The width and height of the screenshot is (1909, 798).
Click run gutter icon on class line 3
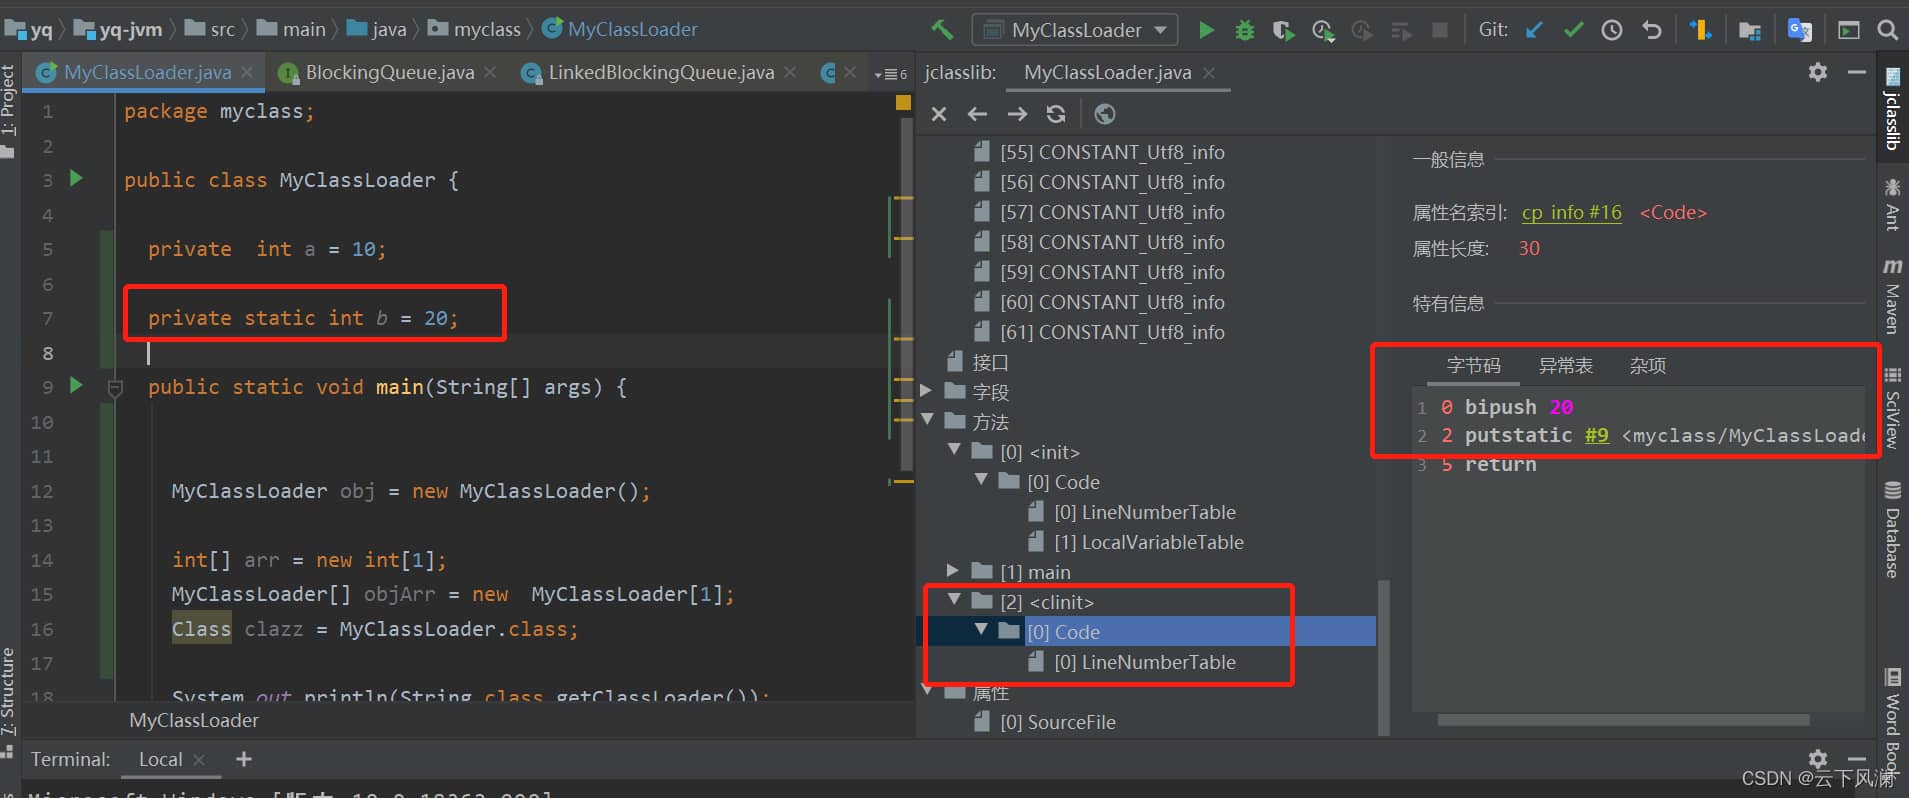point(76,178)
